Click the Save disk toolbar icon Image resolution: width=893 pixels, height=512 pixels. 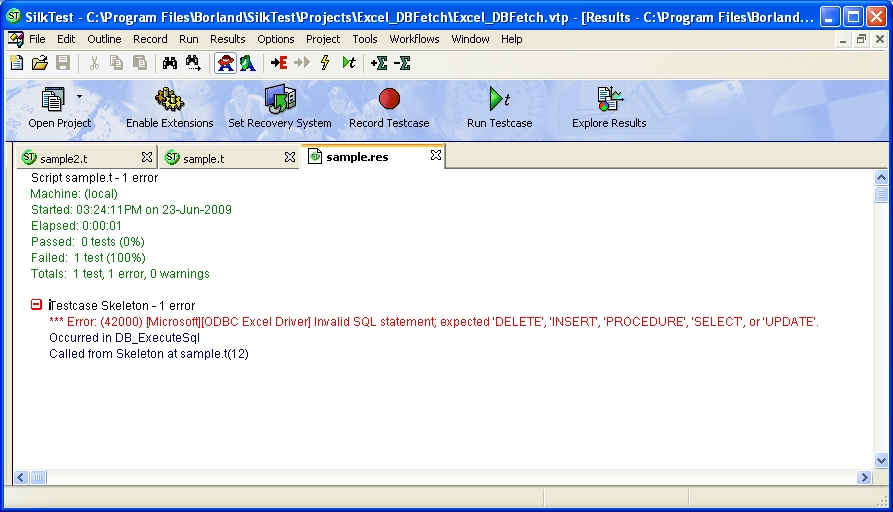(x=63, y=63)
